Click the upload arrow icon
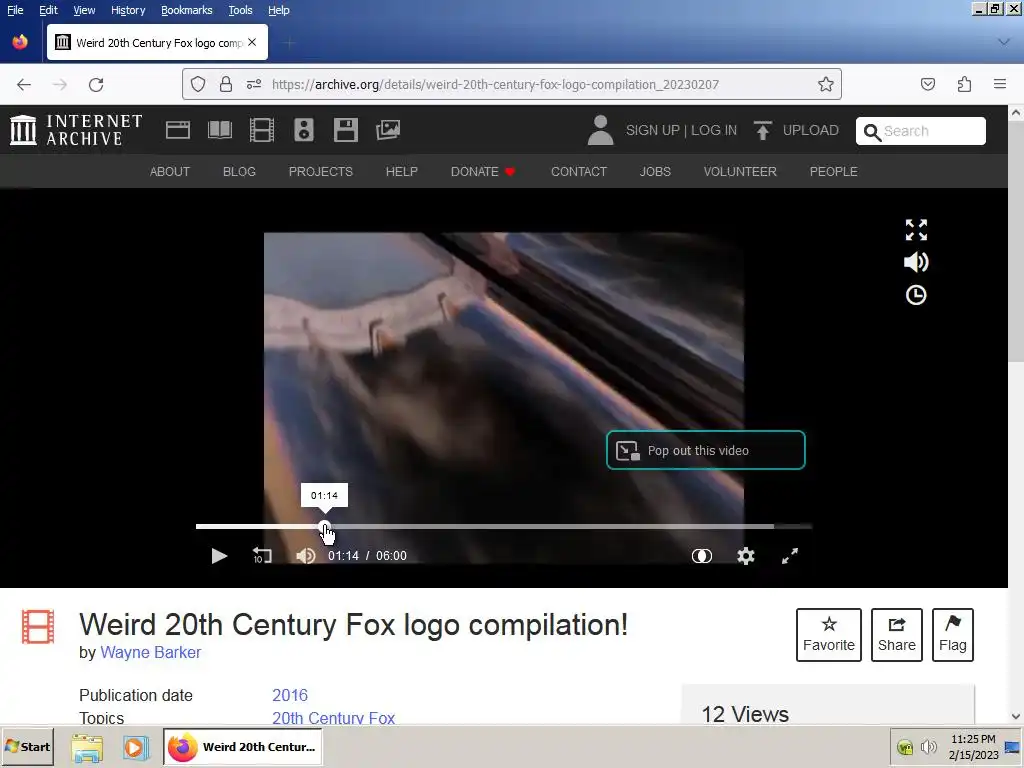Screen dimensions: 1024x768 coord(762,130)
